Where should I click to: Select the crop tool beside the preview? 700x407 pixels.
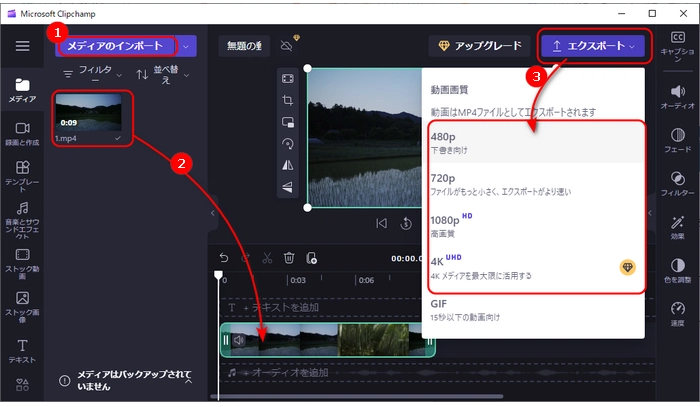288,100
